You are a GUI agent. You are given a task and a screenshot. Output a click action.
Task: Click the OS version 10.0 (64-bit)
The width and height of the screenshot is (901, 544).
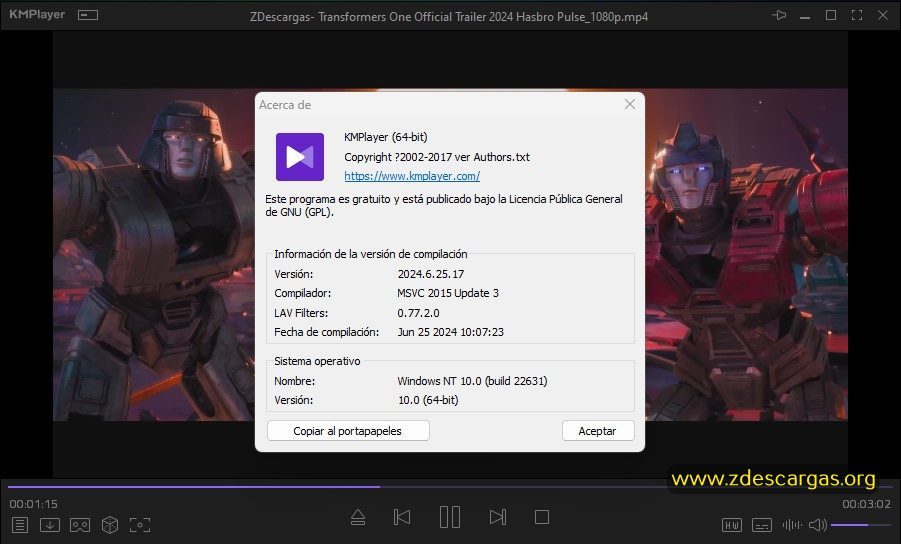click(428, 400)
